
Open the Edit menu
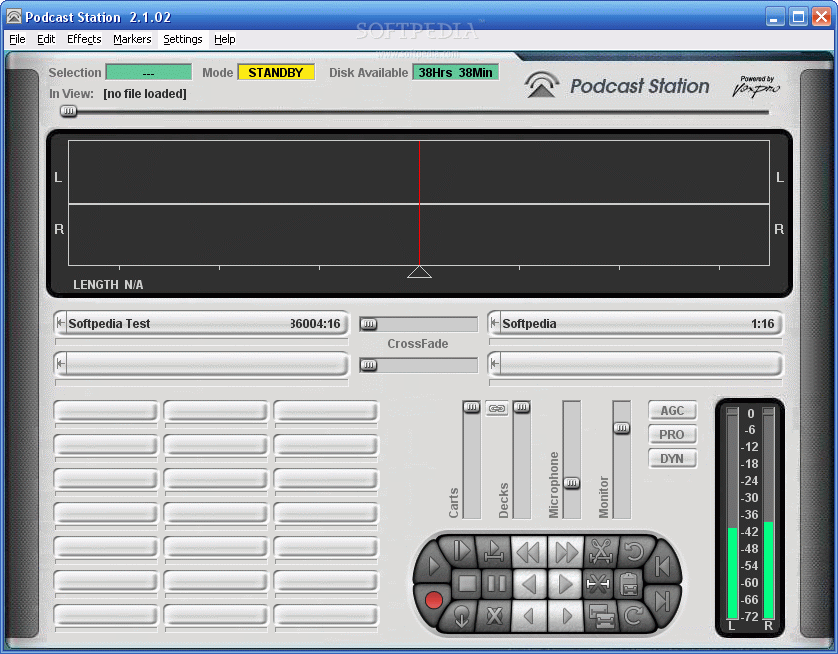click(x=46, y=39)
